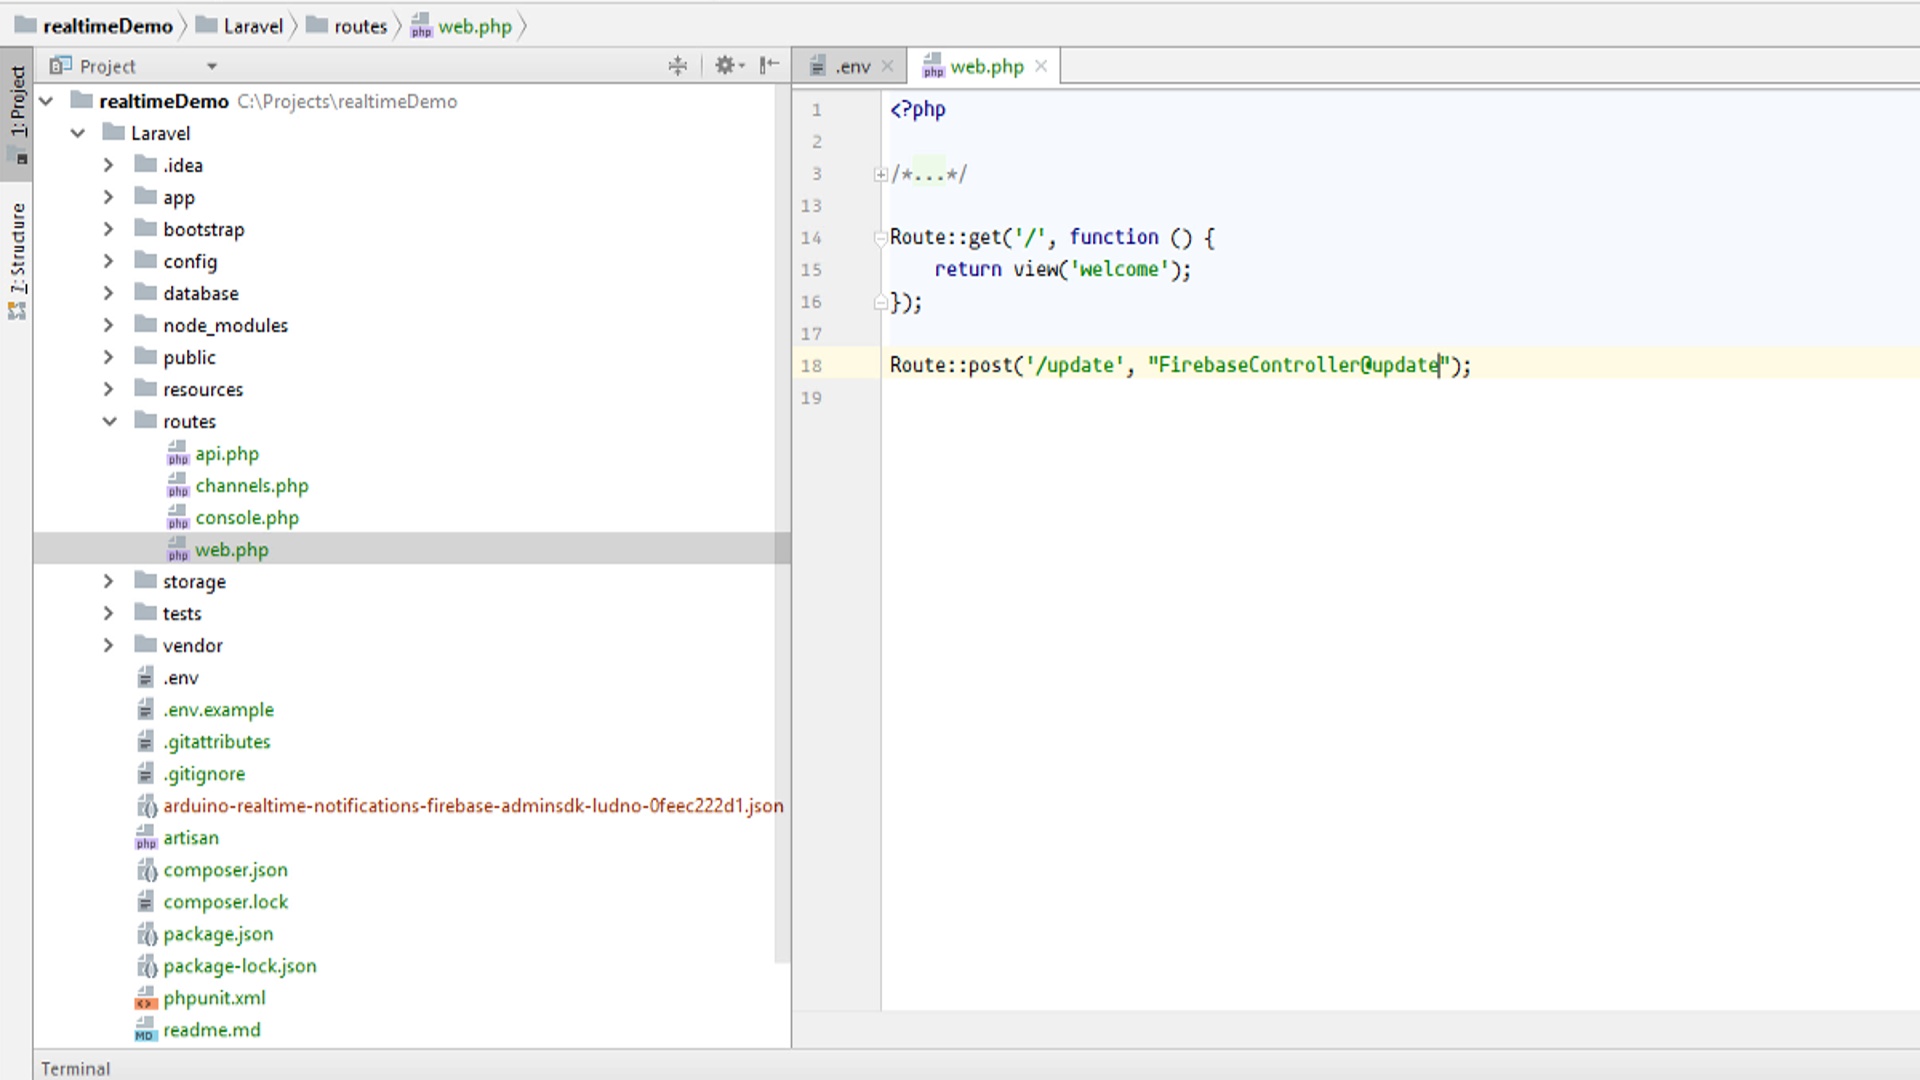Collapse the Laravel folder arrow

pos(78,133)
